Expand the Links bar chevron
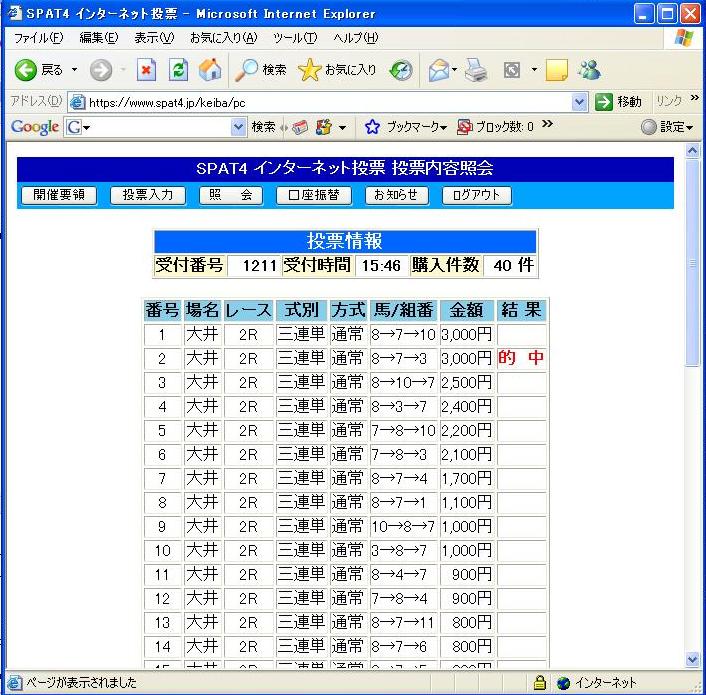 (x=694, y=97)
